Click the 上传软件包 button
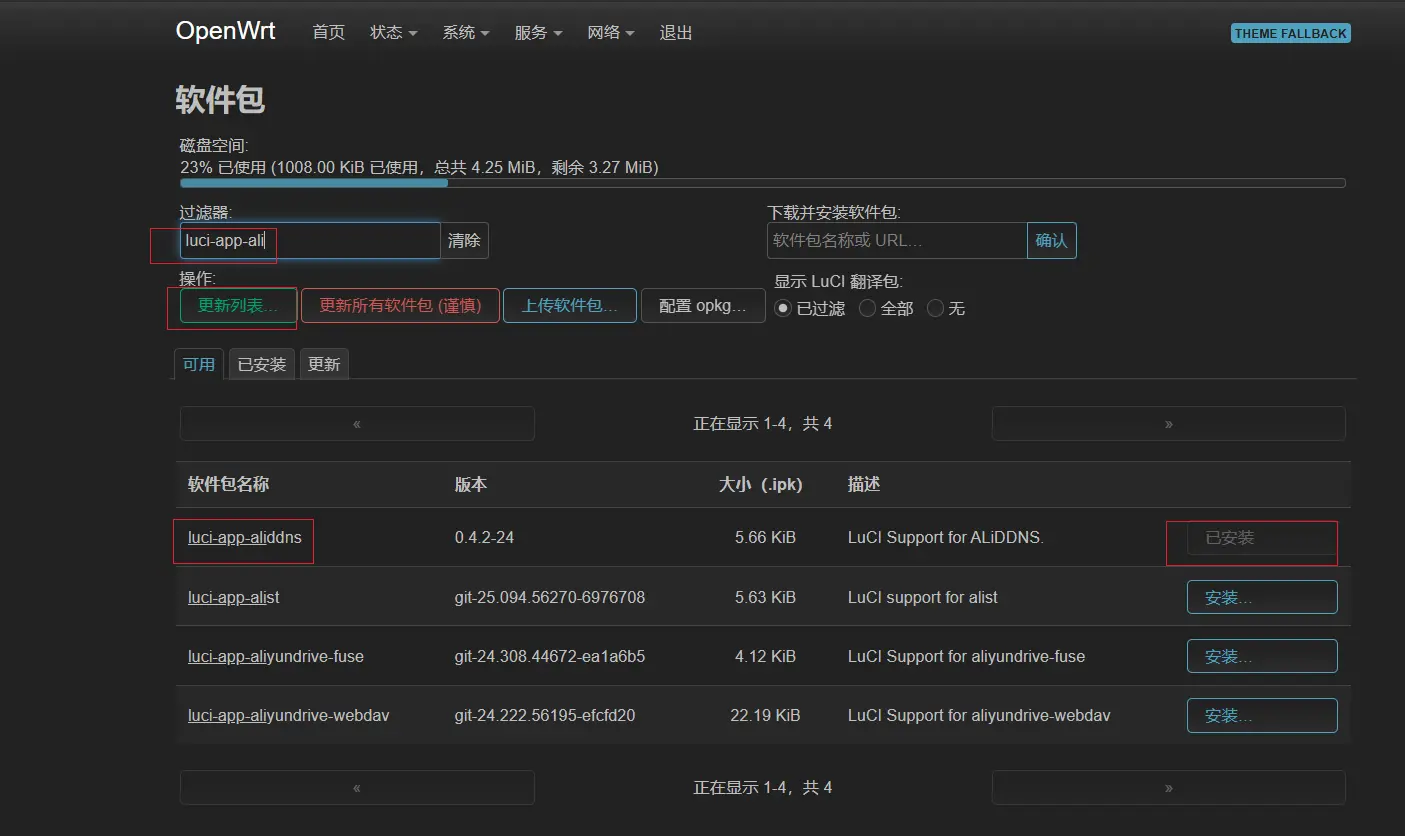The height and width of the screenshot is (836, 1405). point(569,306)
